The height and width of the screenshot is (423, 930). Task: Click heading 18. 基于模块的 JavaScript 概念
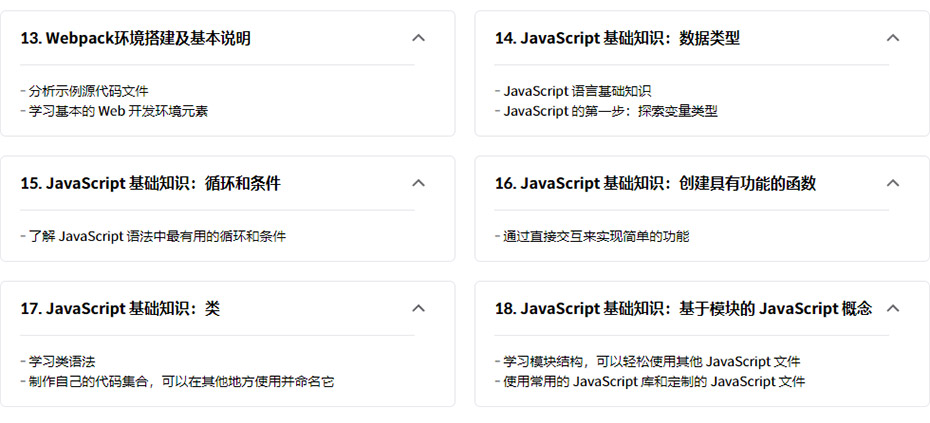[x=683, y=309]
